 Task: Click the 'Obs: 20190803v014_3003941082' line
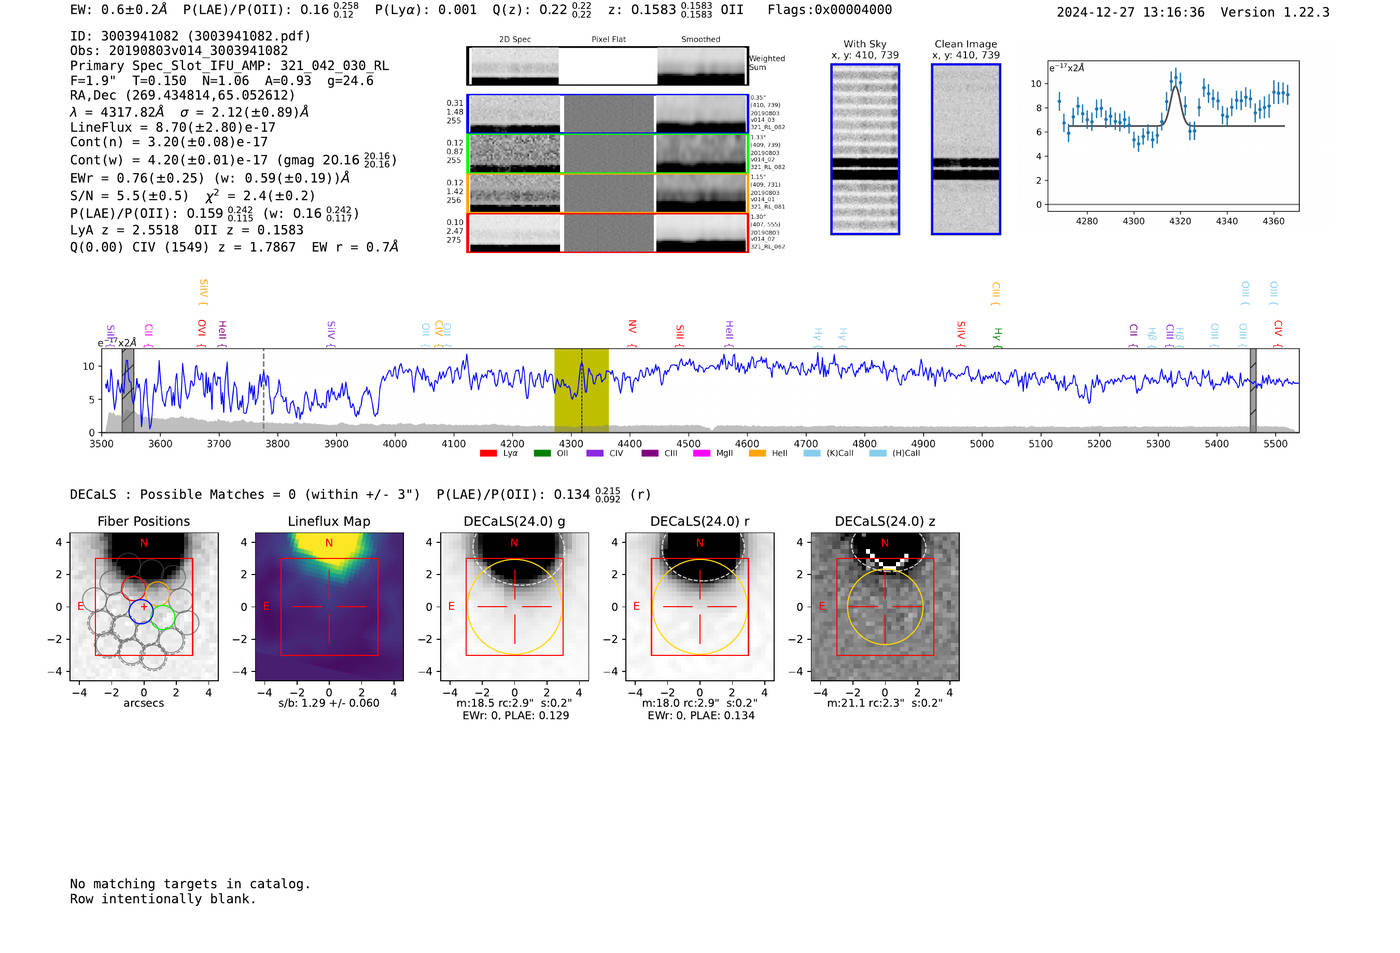tap(179, 51)
